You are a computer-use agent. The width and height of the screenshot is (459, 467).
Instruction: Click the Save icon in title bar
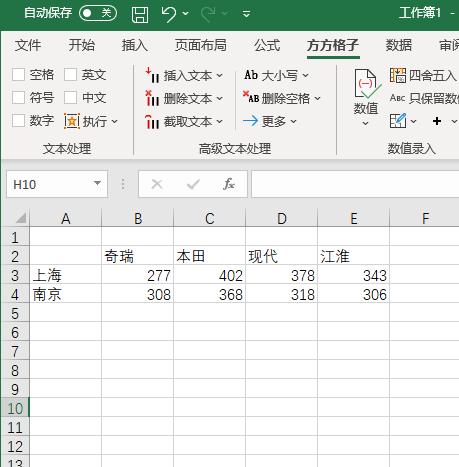140,14
